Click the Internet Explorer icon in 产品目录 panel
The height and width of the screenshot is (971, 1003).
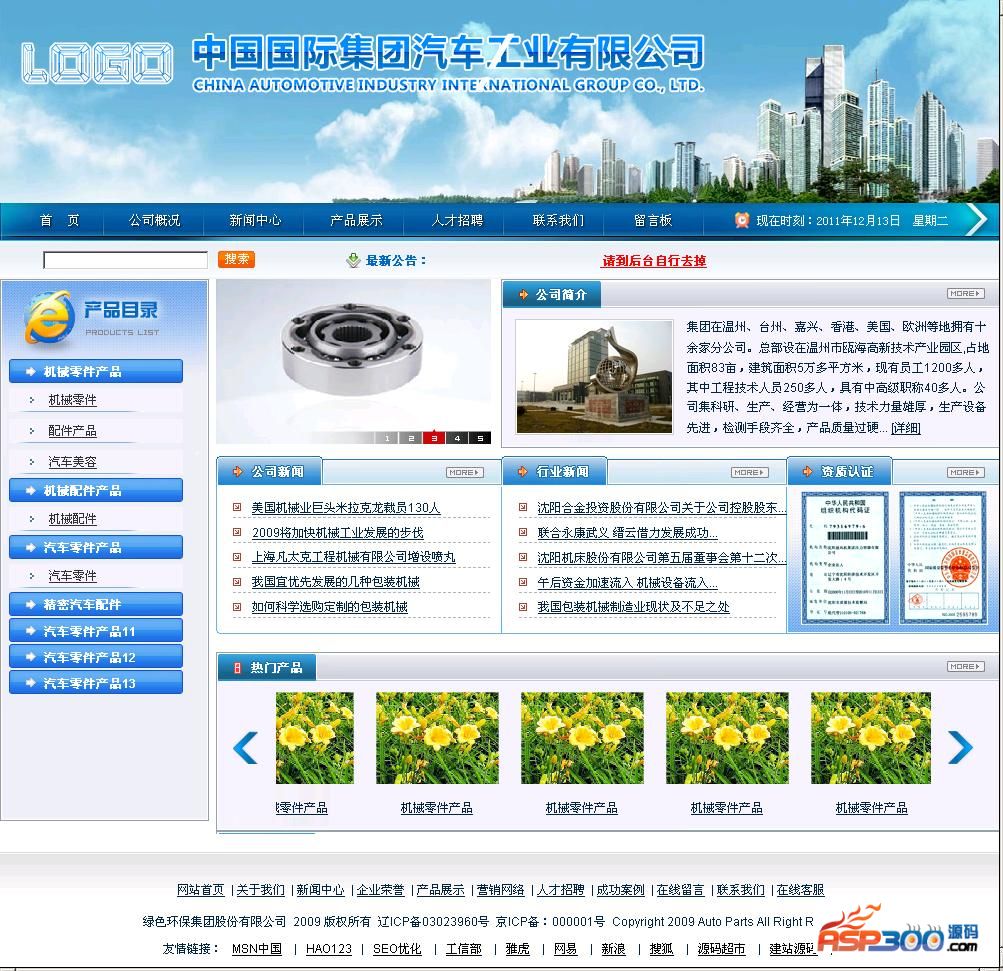click(x=49, y=317)
